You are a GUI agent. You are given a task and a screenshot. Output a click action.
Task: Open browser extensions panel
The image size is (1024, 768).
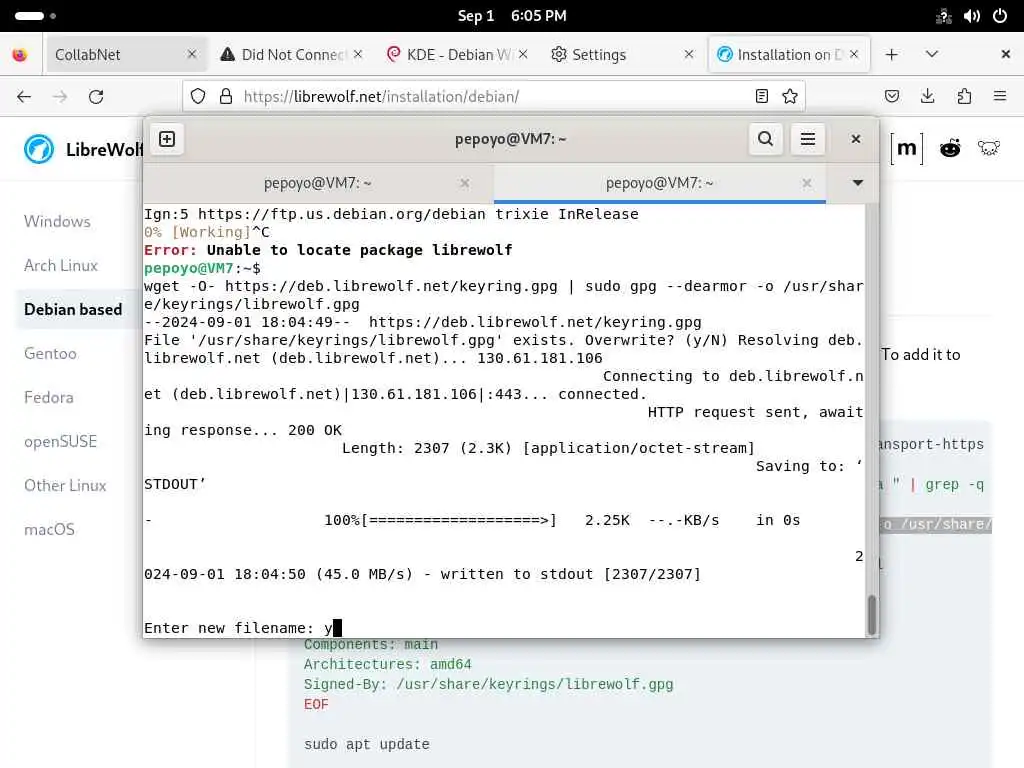(964, 97)
